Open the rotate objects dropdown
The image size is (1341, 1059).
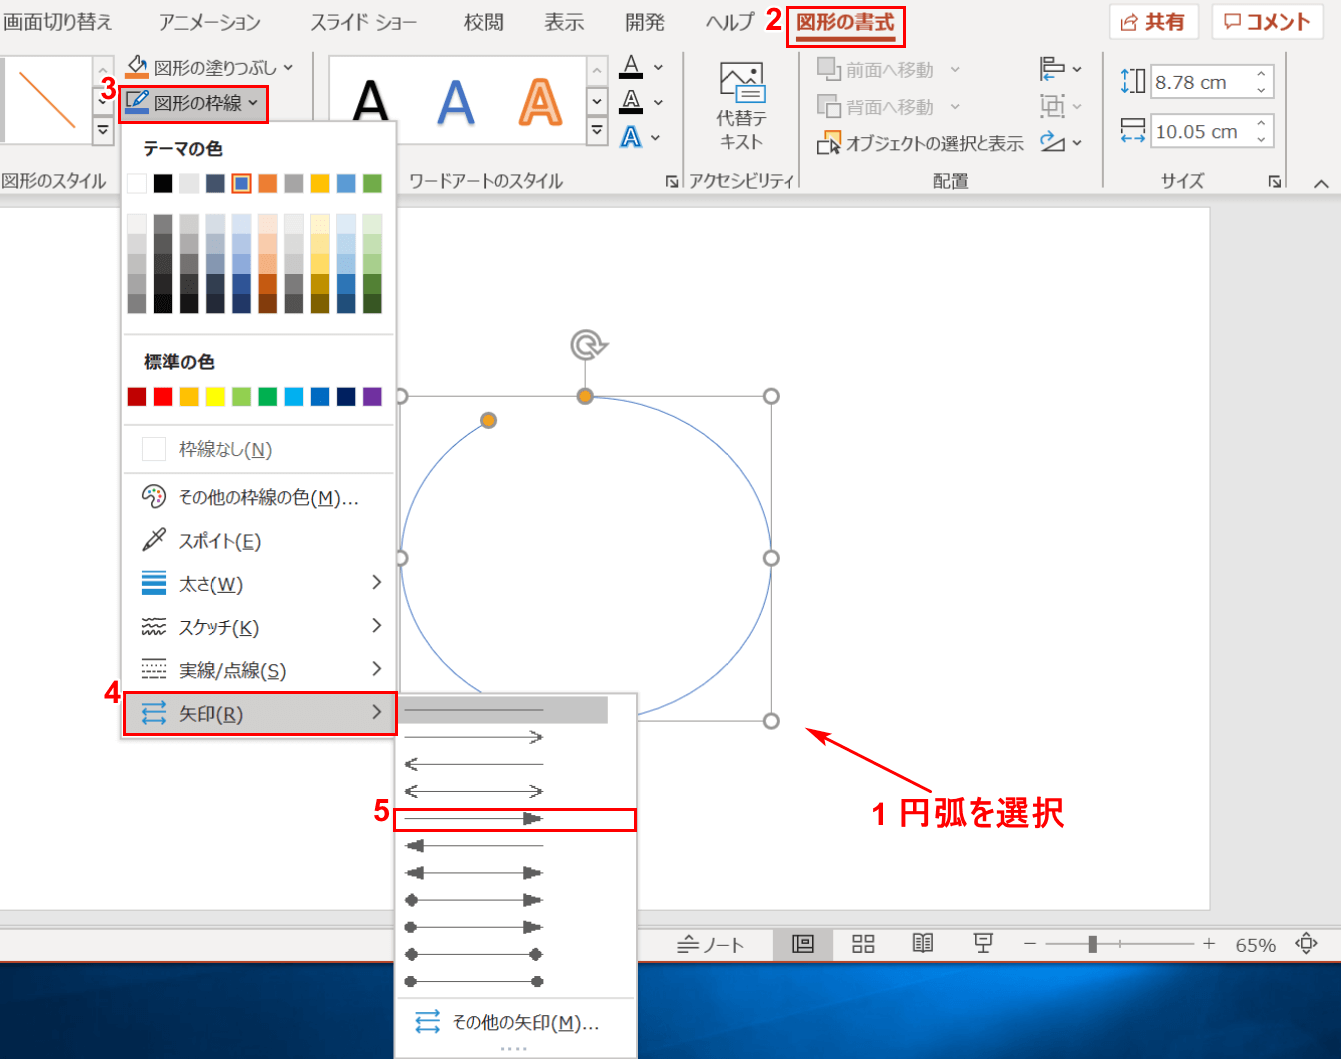pyautogui.click(x=1060, y=143)
